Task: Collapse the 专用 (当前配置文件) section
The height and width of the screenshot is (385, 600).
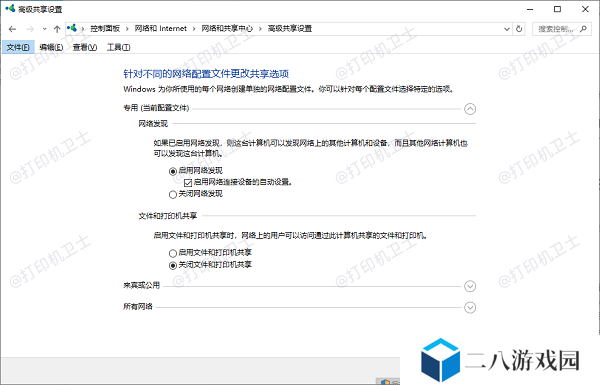Action: (x=470, y=109)
